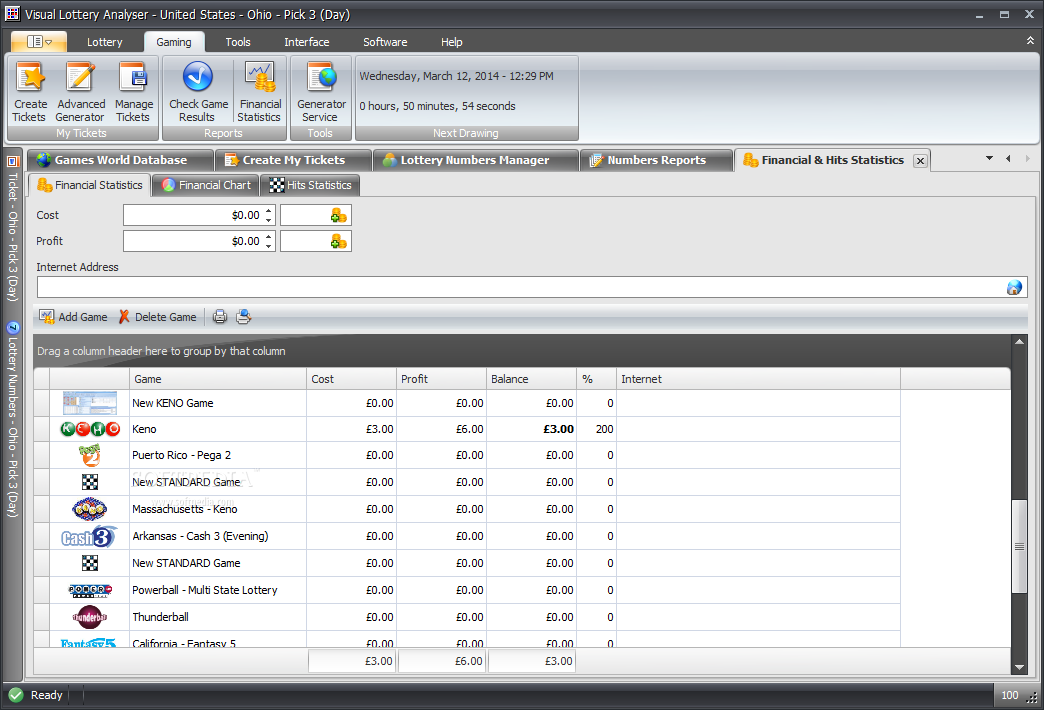
Task: Select the New KENO Game thumbnail
Action: [x=90, y=403]
